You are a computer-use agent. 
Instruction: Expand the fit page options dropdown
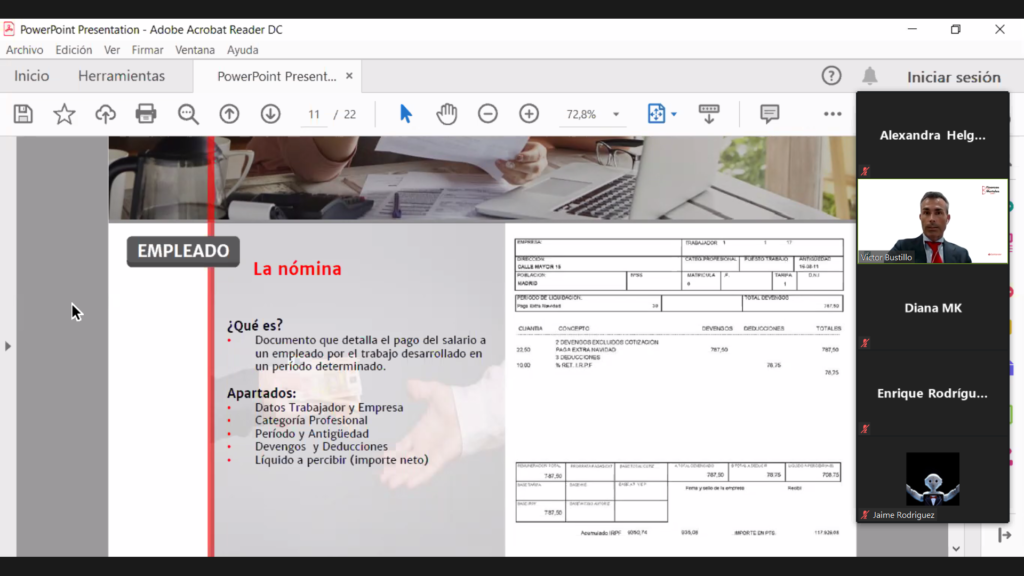pos(674,115)
